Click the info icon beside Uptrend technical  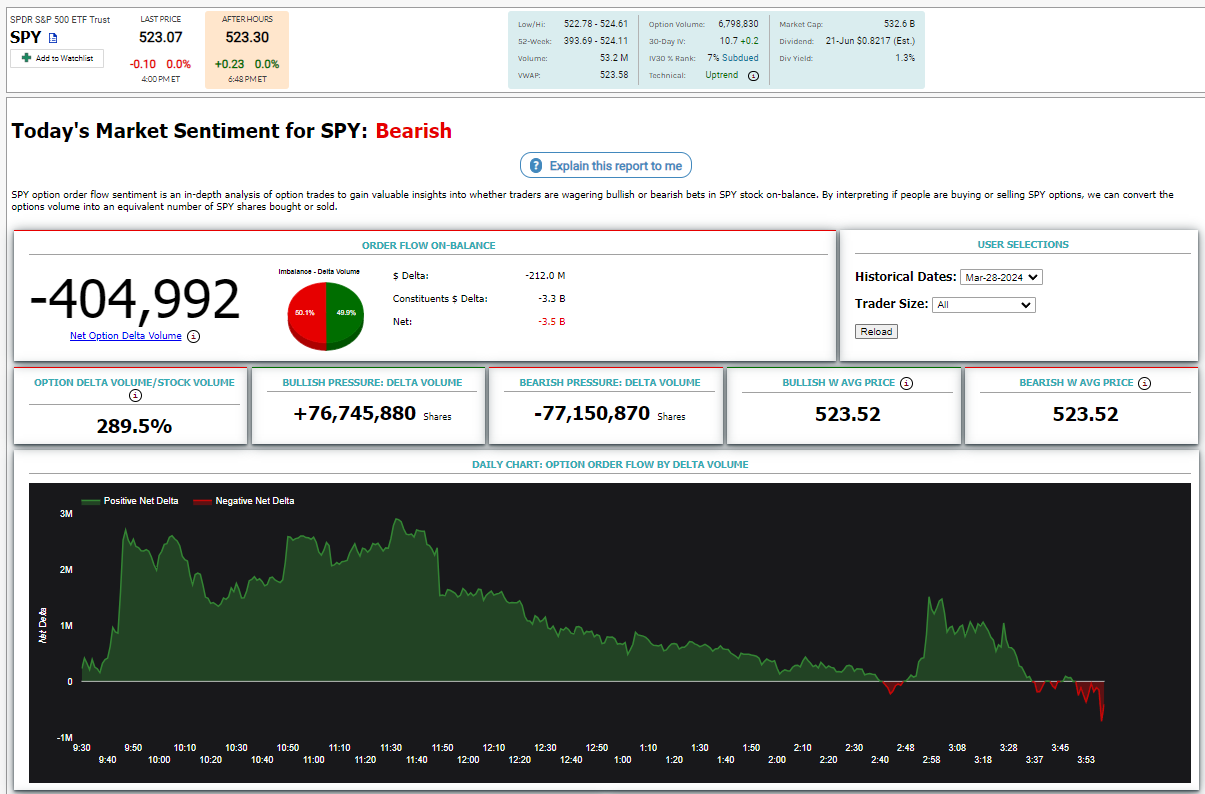[753, 75]
